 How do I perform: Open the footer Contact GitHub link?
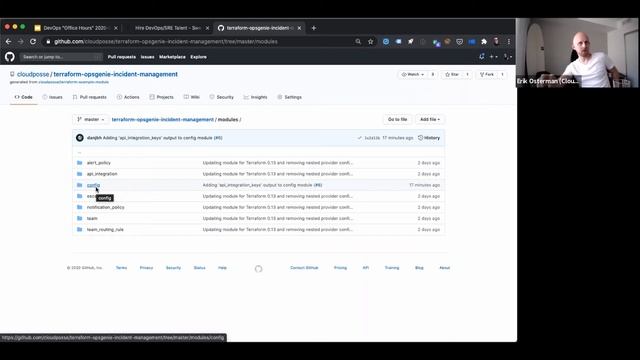(x=304, y=268)
